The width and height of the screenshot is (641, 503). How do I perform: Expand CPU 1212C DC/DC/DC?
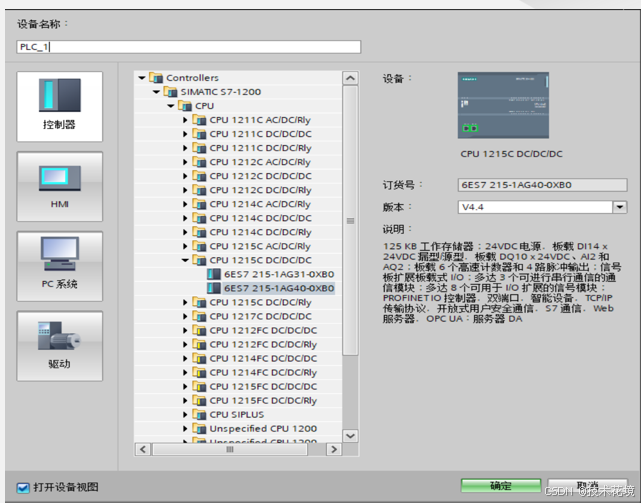pyautogui.click(x=185, y=176)
